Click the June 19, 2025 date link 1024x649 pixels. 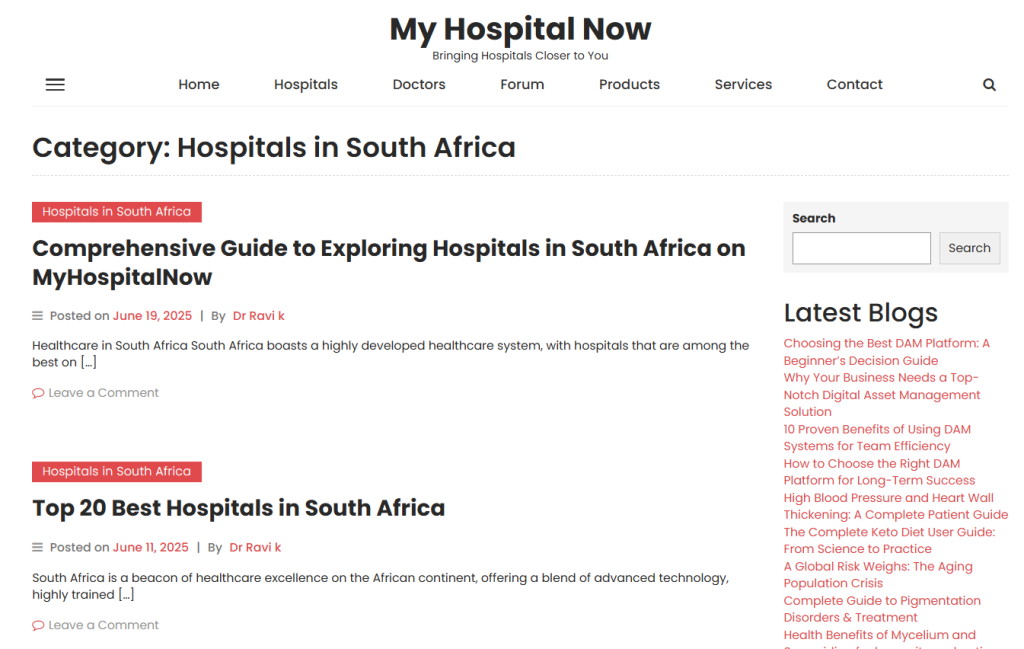click(x=152, y=316)
